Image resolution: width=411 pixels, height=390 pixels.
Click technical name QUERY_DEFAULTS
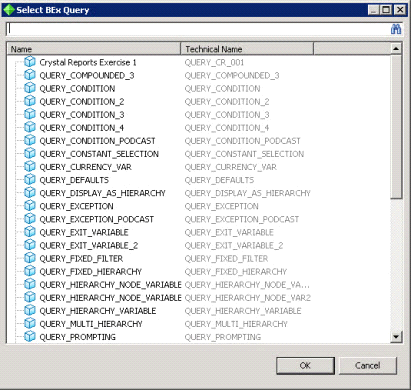[x=219, y=180]
